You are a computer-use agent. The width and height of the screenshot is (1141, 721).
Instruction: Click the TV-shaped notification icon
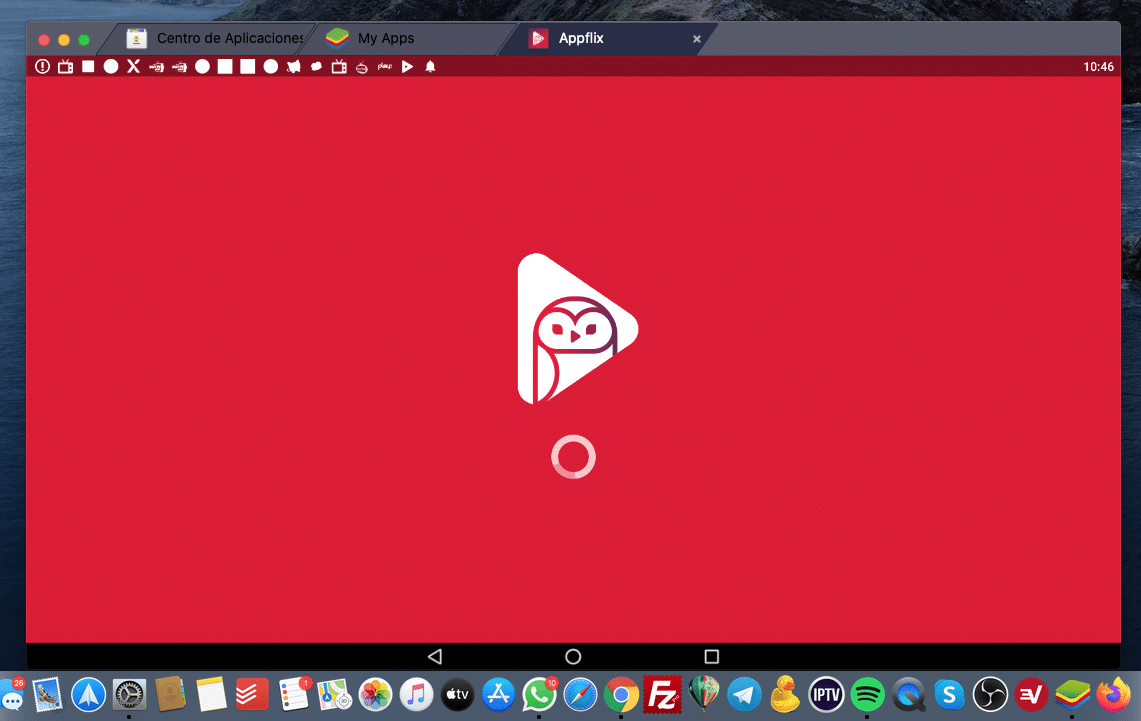[65, 66]
